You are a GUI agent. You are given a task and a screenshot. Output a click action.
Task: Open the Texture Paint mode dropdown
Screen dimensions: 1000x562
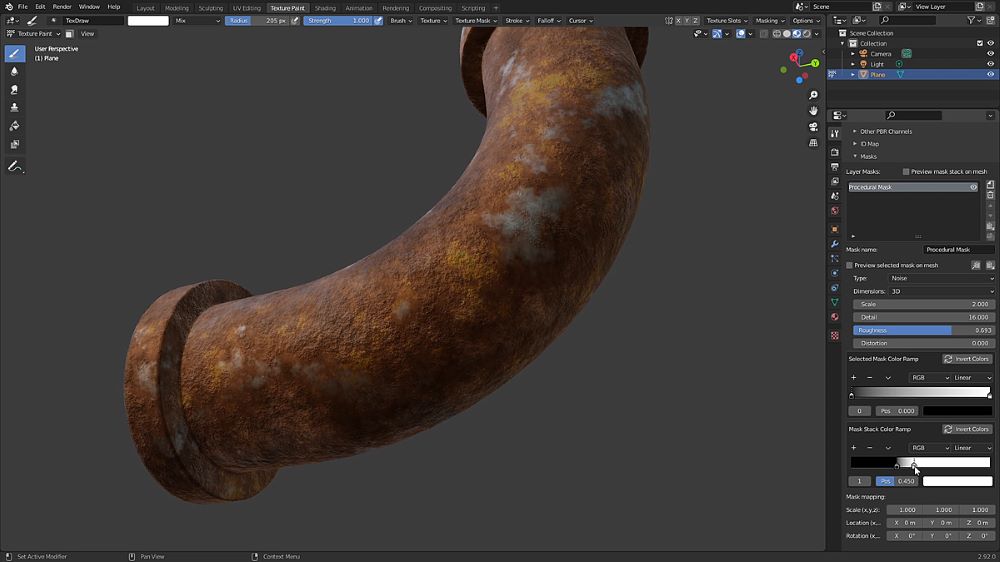coord(33,34)
